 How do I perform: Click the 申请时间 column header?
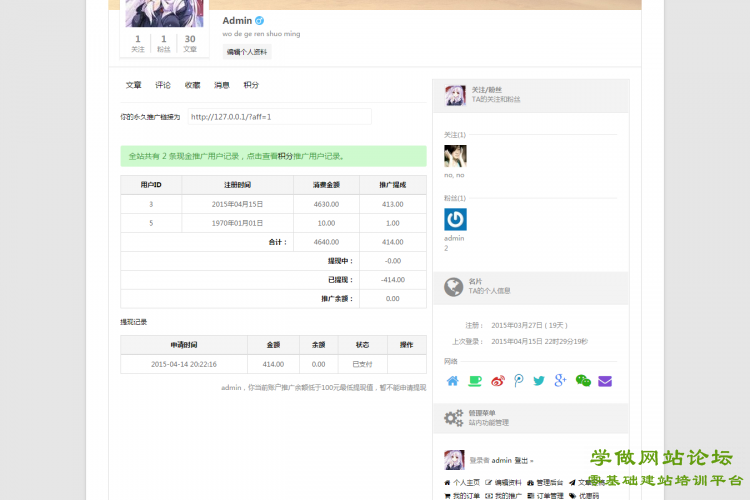[x=184, y=345]
